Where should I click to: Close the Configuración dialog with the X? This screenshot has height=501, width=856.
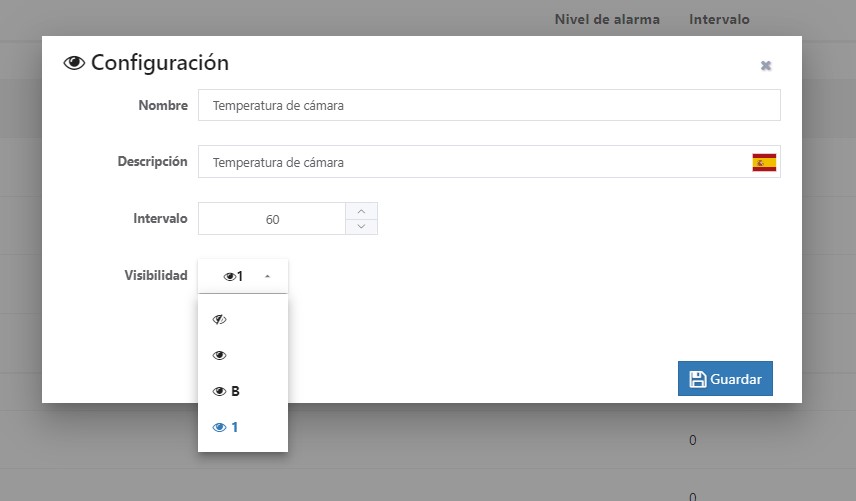click(766, 65)
